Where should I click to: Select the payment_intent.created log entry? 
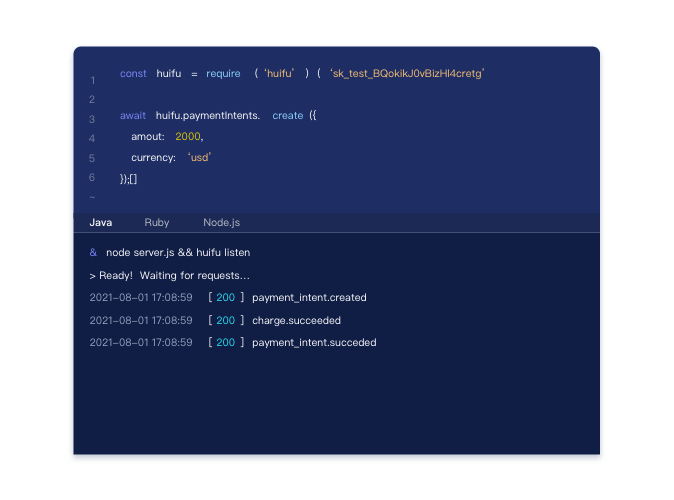tap(309, 298)
